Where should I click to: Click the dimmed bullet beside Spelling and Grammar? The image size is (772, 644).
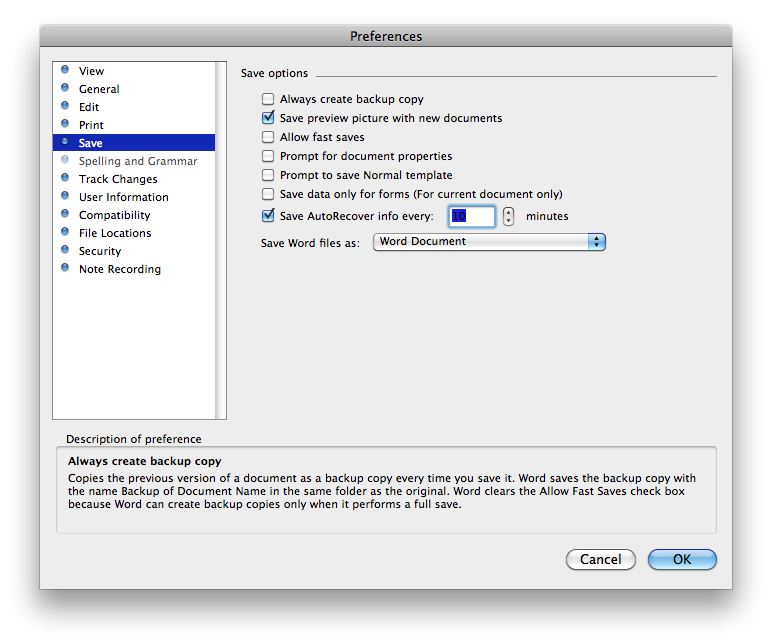64,160
